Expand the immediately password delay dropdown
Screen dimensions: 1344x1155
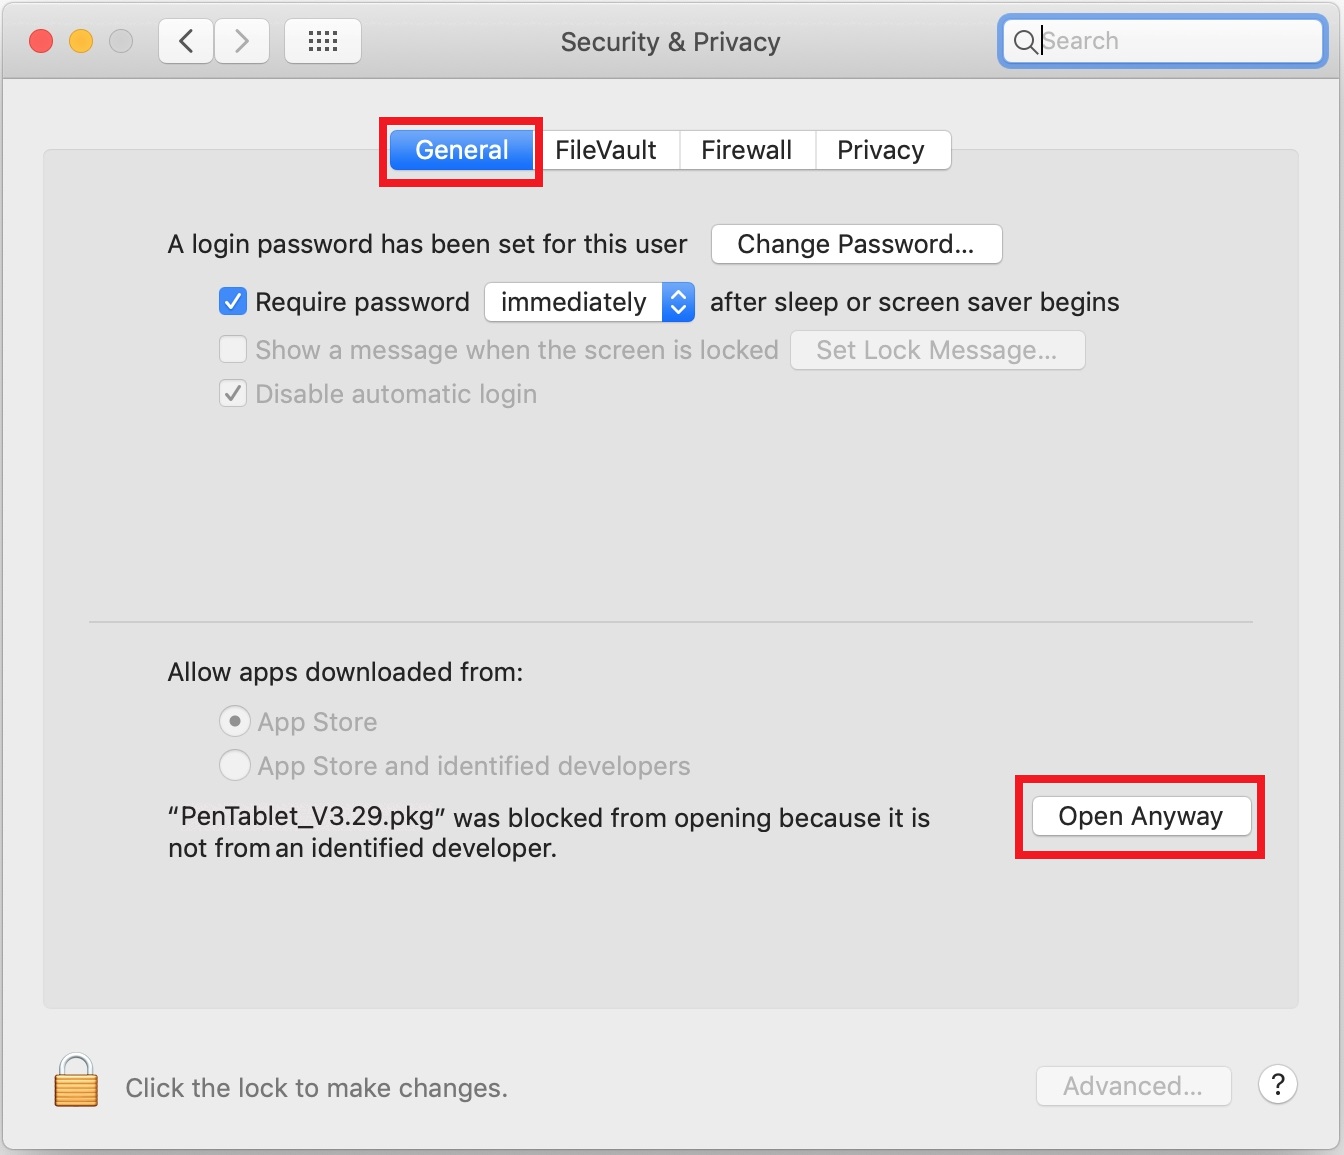589,302
